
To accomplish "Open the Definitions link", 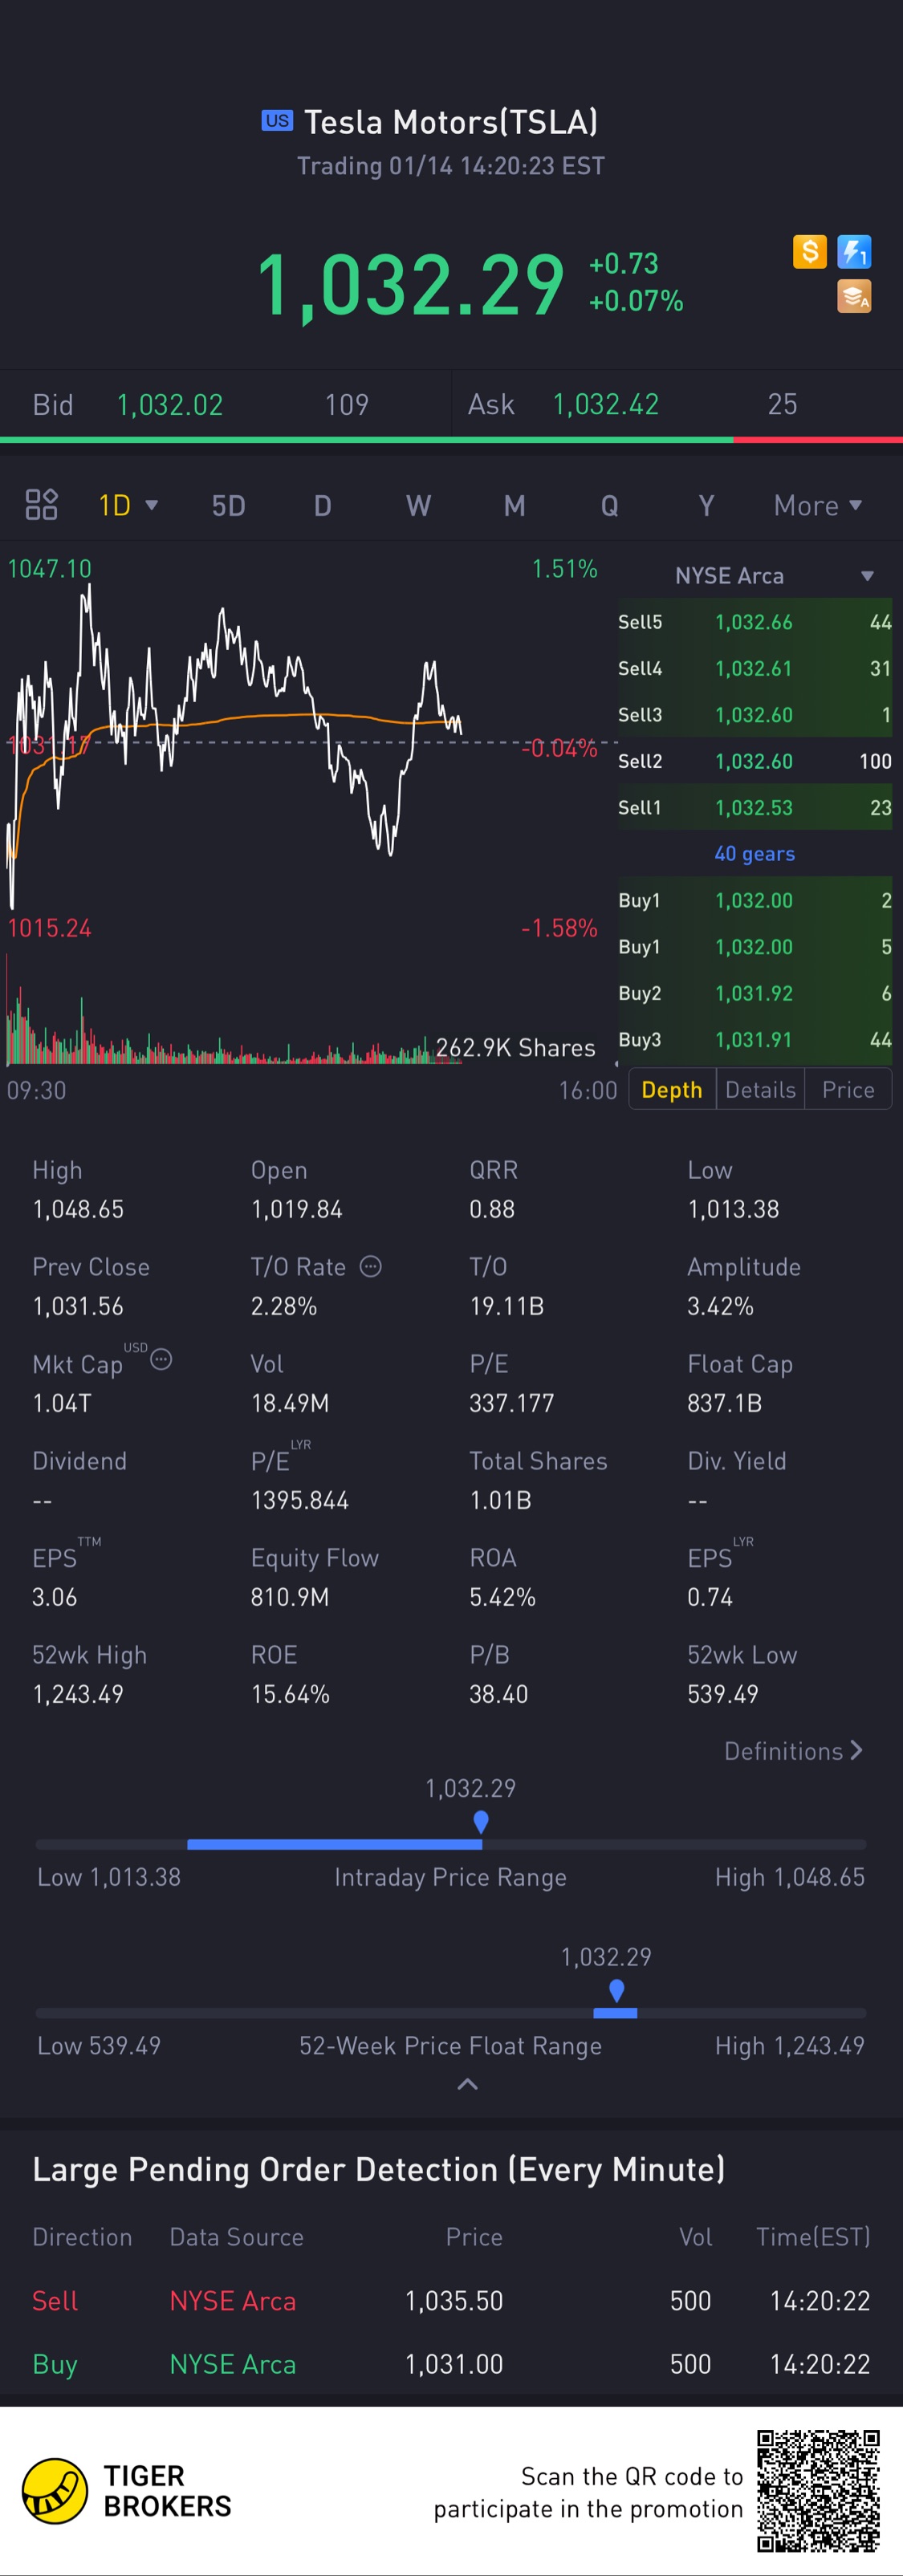I will point(792,1751).
